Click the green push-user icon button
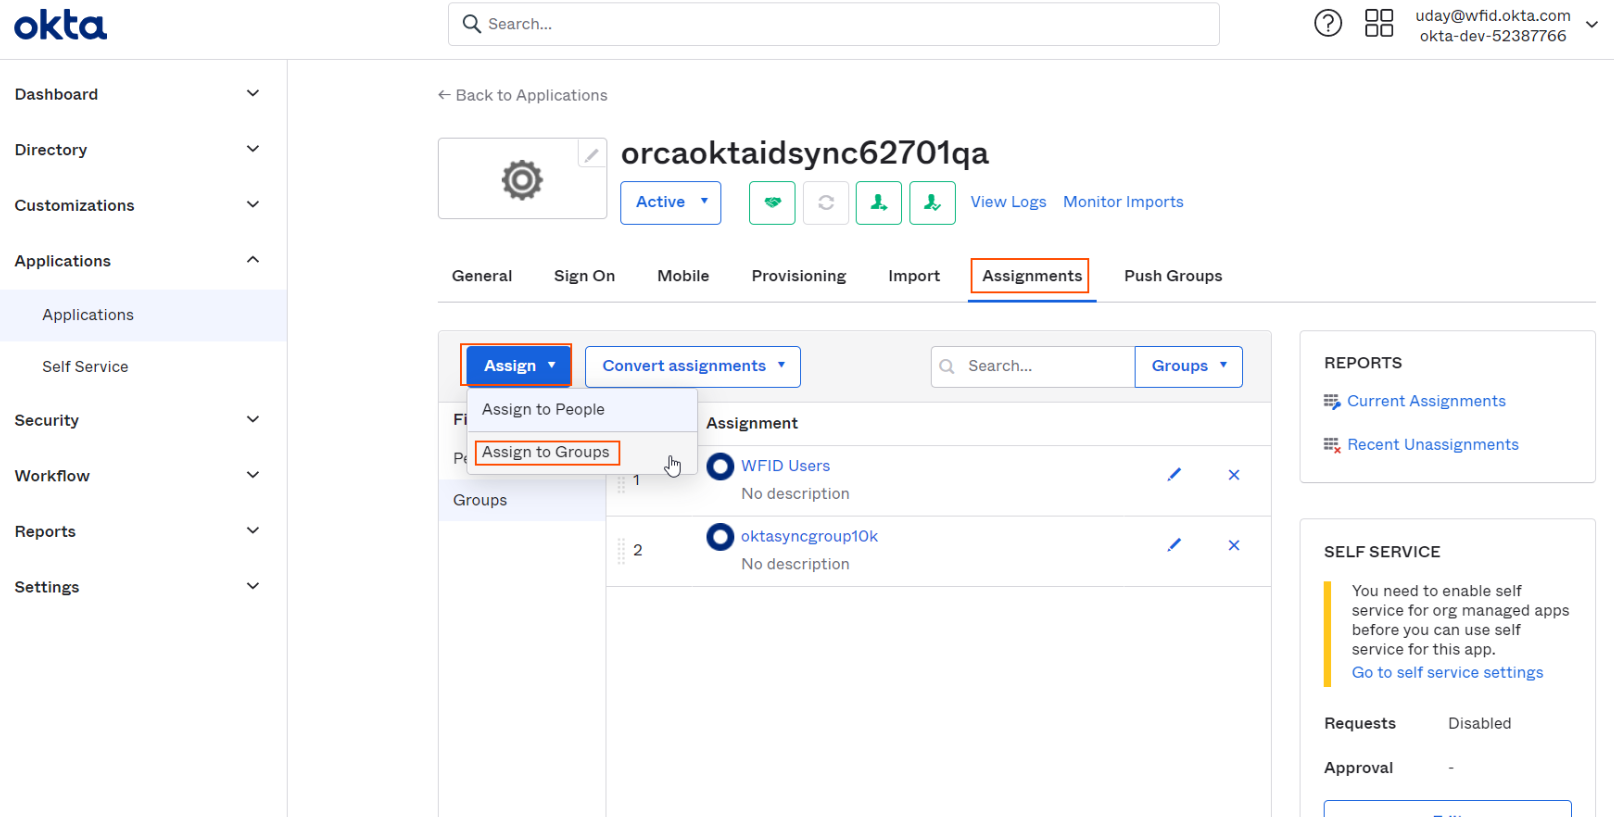The height and width of the screenshot is (817, 1614). click(x=879, y=203)
